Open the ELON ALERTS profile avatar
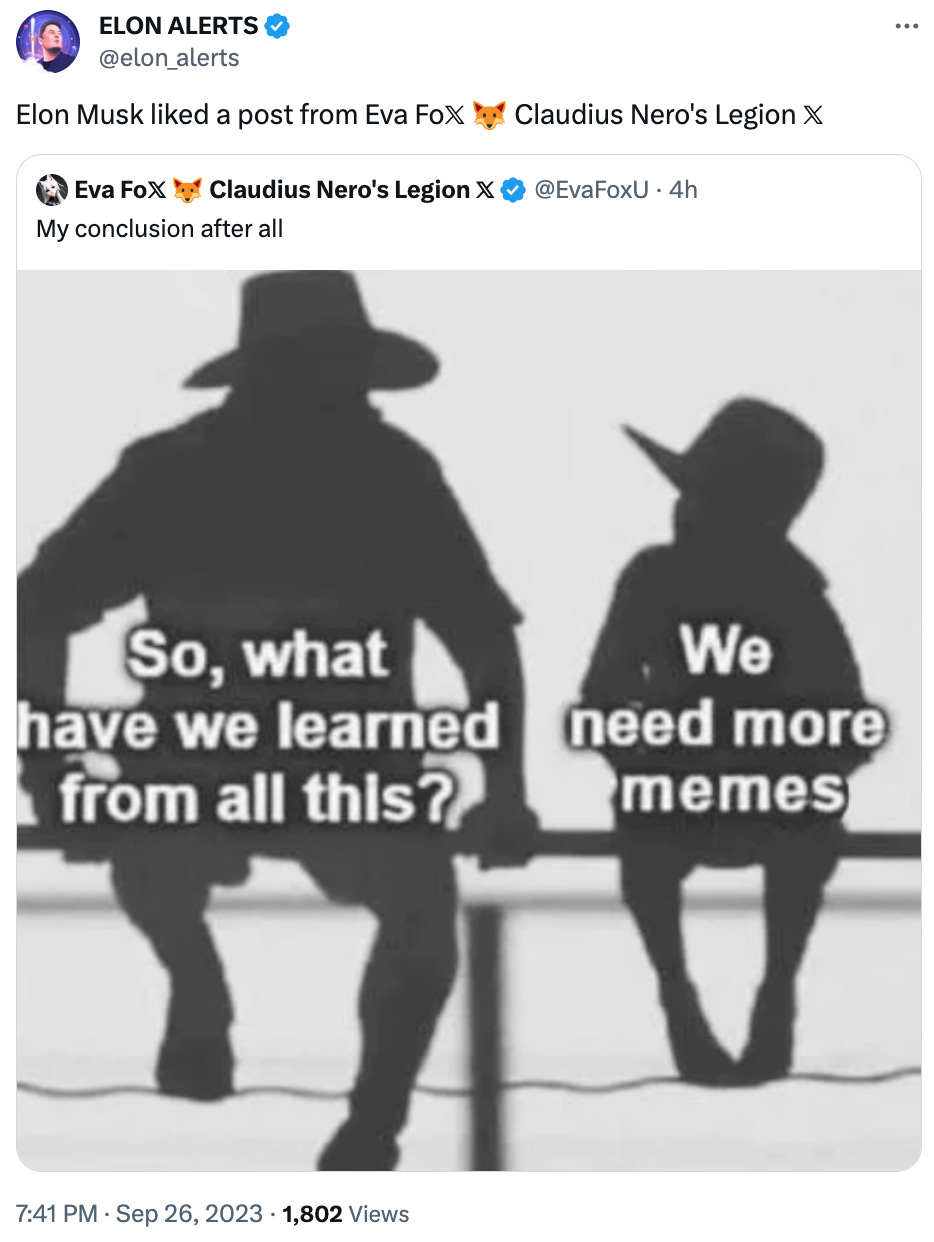This screenshot has width=934, height=1242. (x=48, y=42)
